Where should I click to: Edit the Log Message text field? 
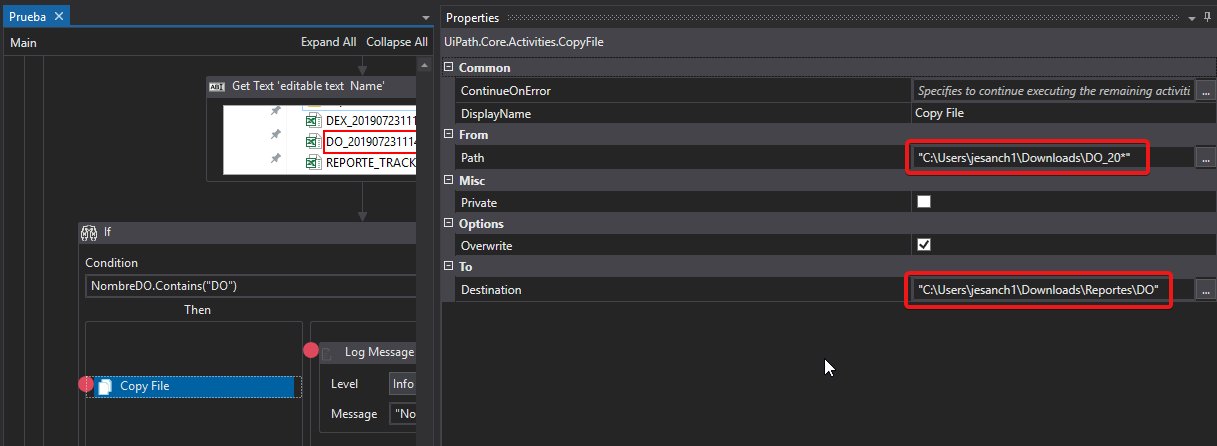tap(402, 414)
